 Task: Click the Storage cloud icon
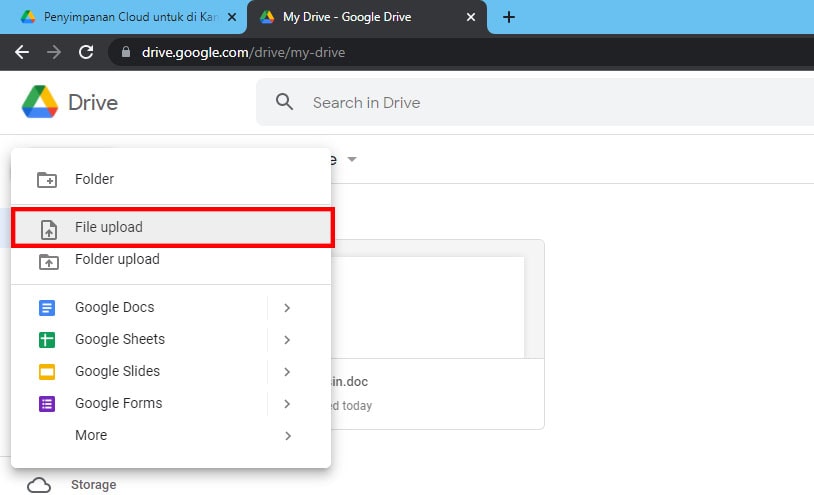tap(39, 486)
